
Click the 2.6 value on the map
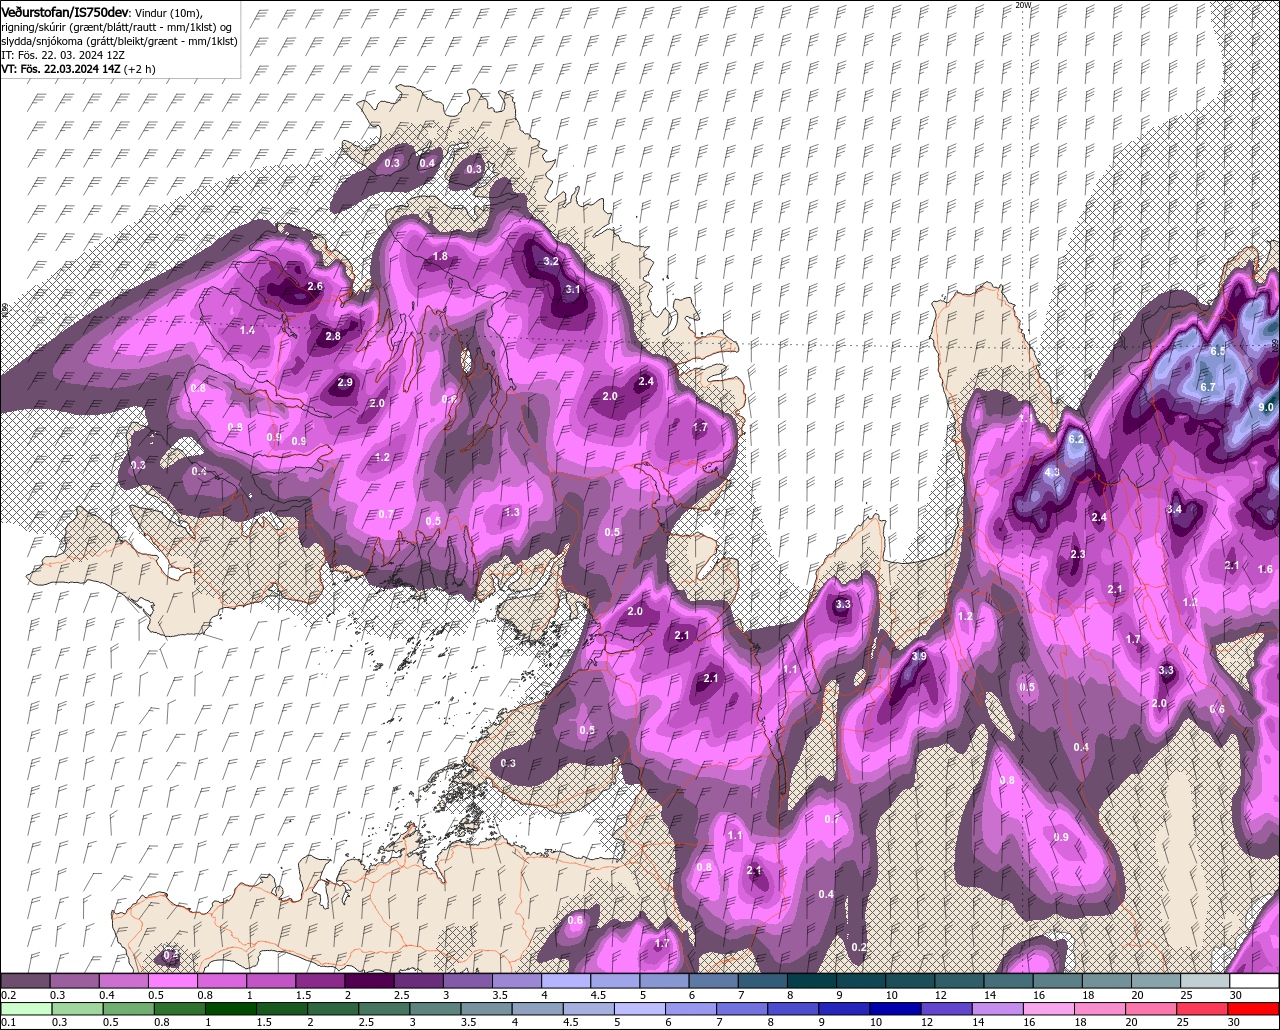315,287
